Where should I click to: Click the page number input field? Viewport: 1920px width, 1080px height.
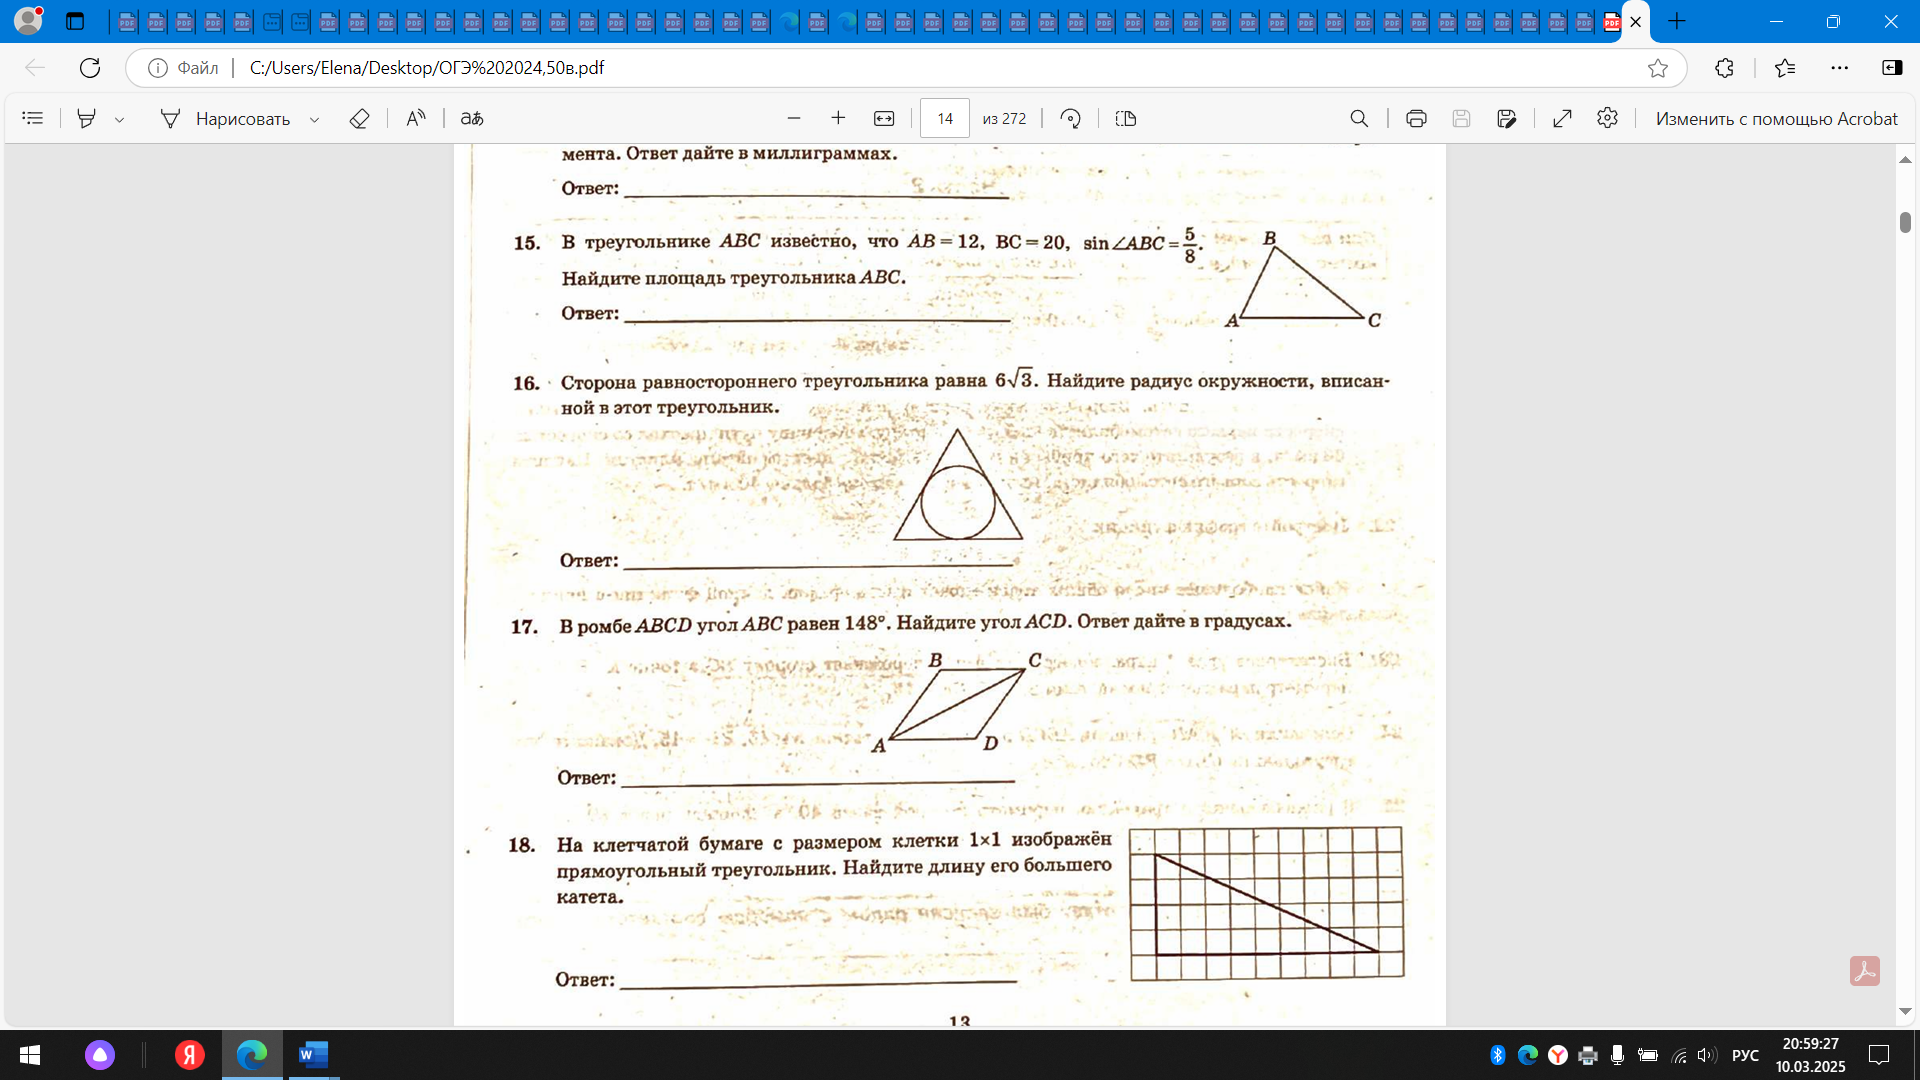click(944, 118)
